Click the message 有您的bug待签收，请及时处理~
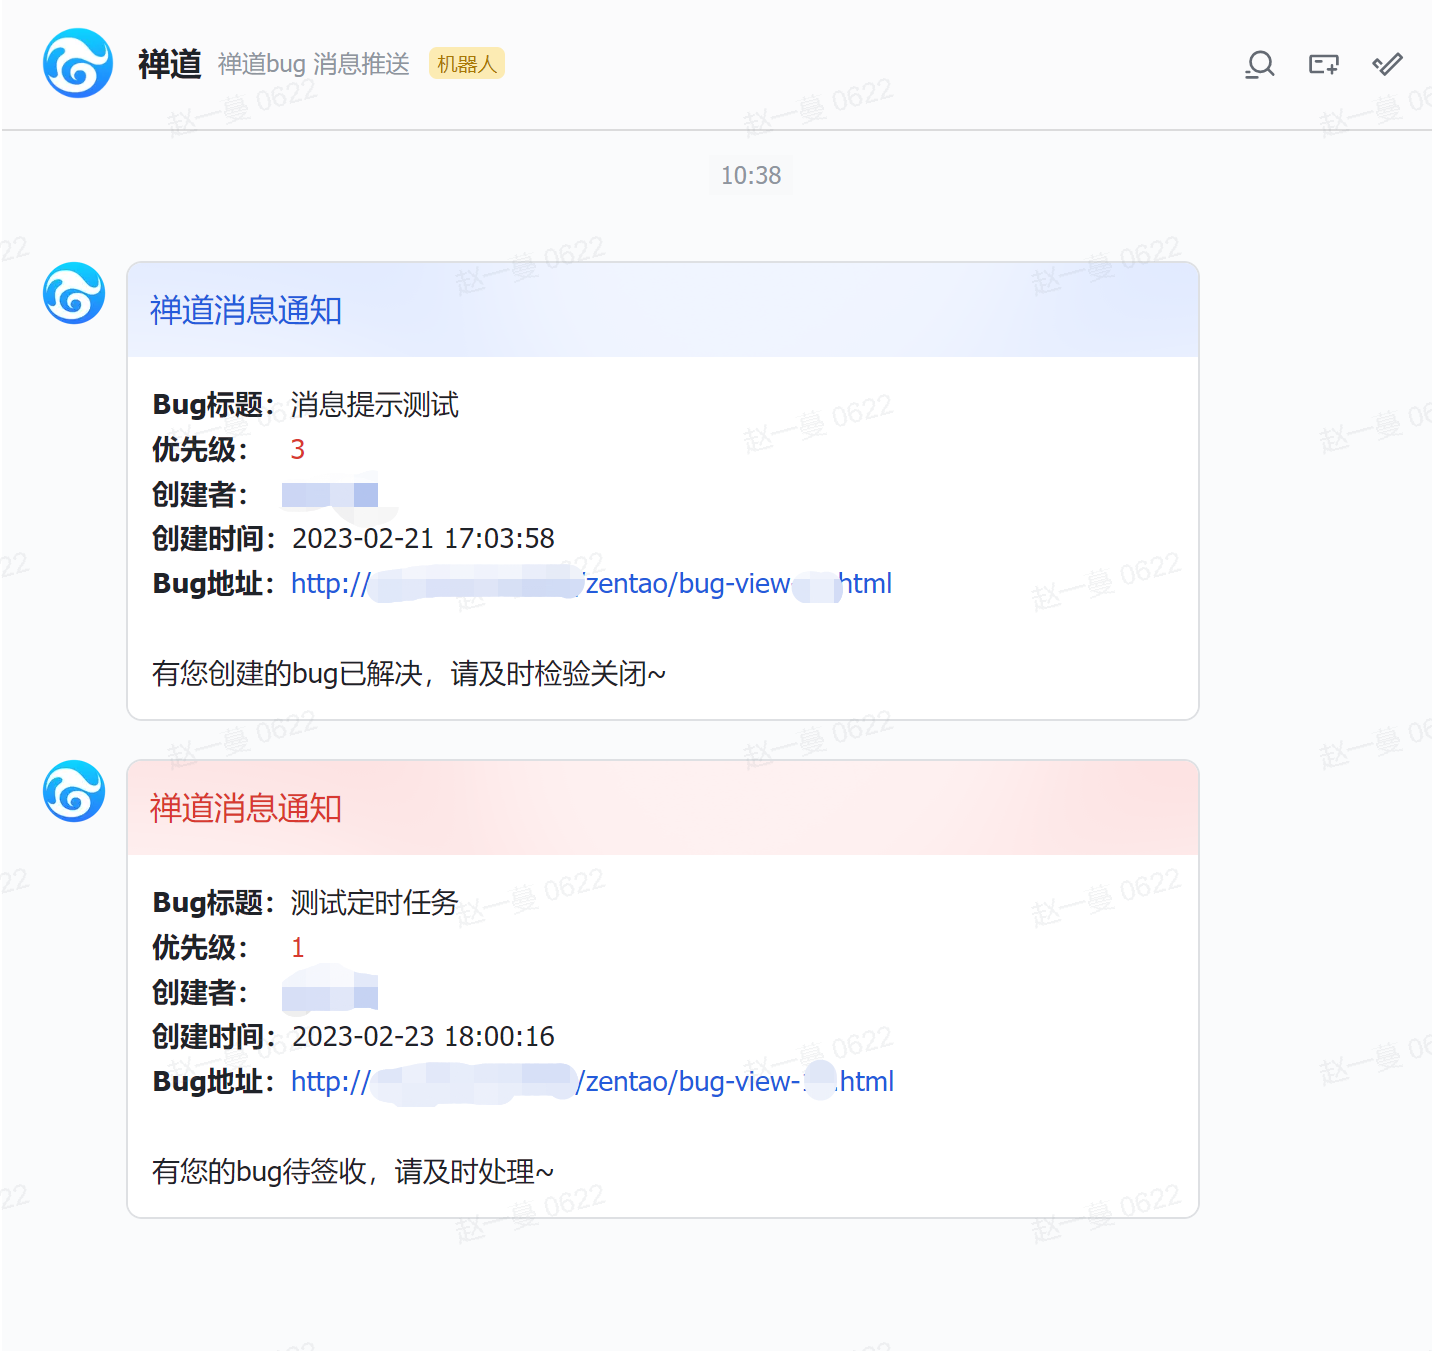 pyautogui.click(x=353, y=1172)
